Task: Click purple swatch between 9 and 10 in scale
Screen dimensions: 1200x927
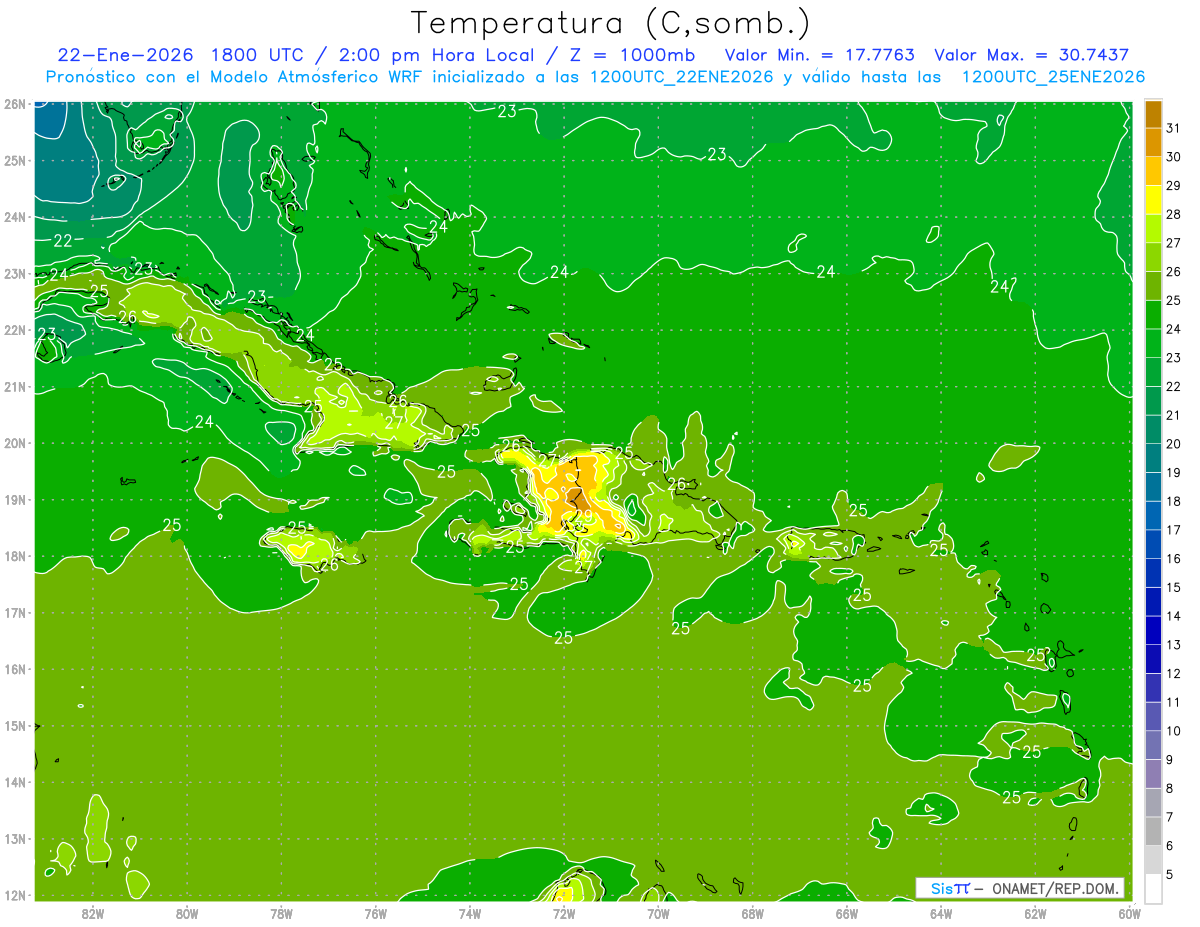Action: 1153,745
